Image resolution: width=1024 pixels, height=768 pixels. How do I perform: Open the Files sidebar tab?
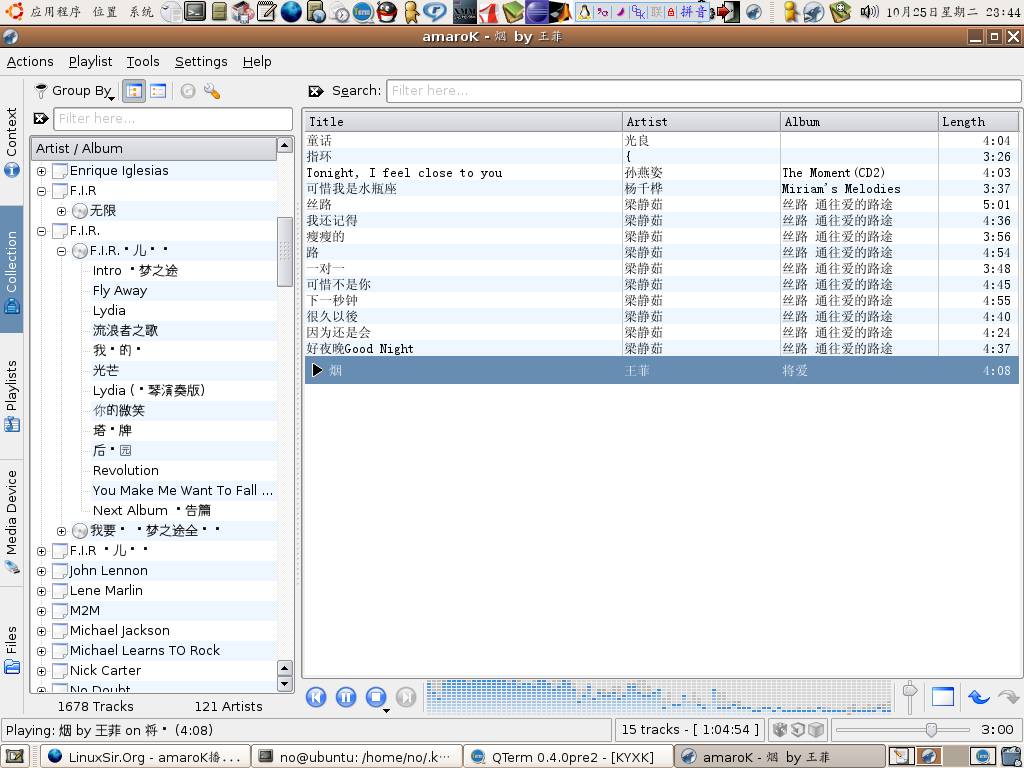pos(12,649)
